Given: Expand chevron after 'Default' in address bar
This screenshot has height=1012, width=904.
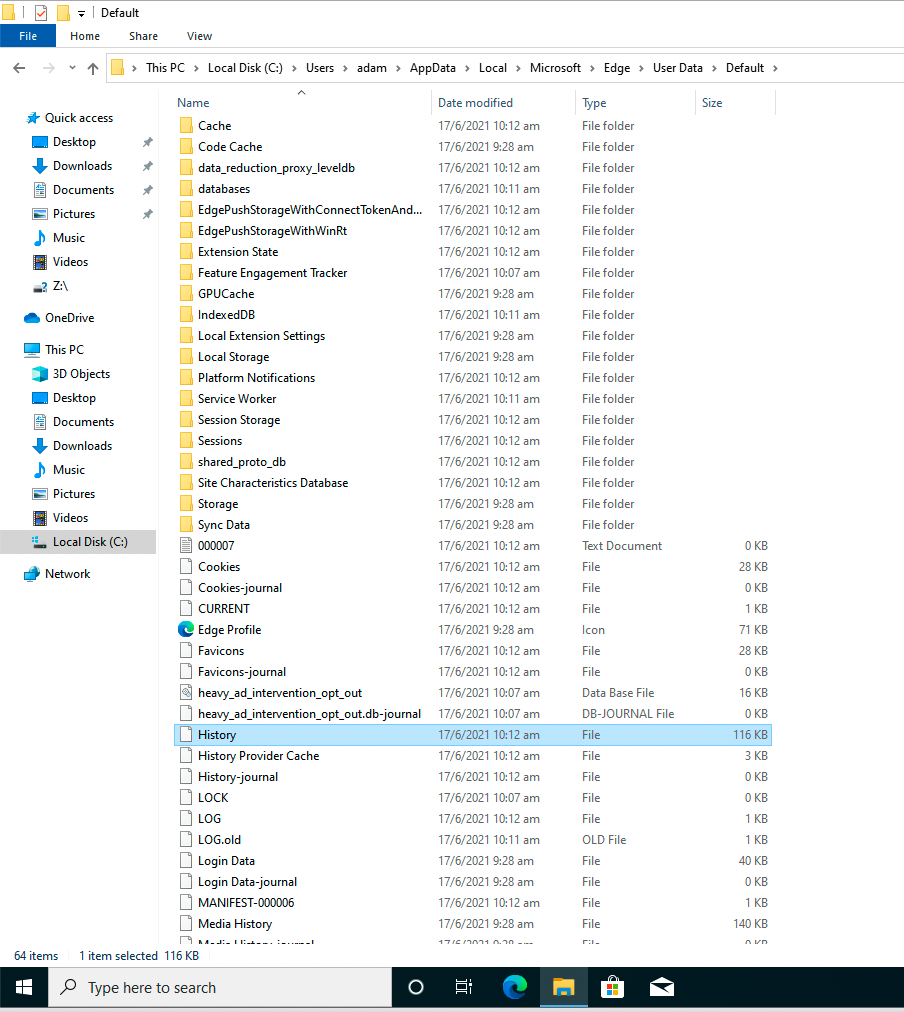Looking at the screenshot, I should 775,68.
